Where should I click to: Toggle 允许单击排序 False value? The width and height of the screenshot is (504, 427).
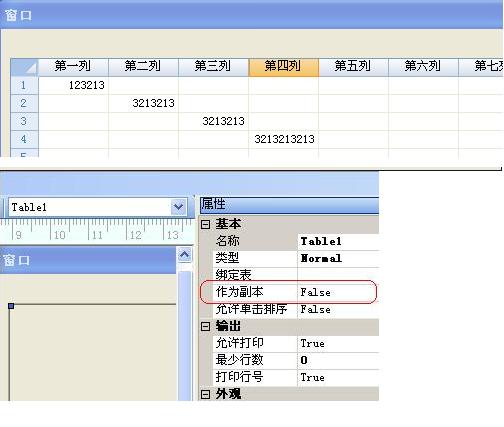[x=338, y=309]
